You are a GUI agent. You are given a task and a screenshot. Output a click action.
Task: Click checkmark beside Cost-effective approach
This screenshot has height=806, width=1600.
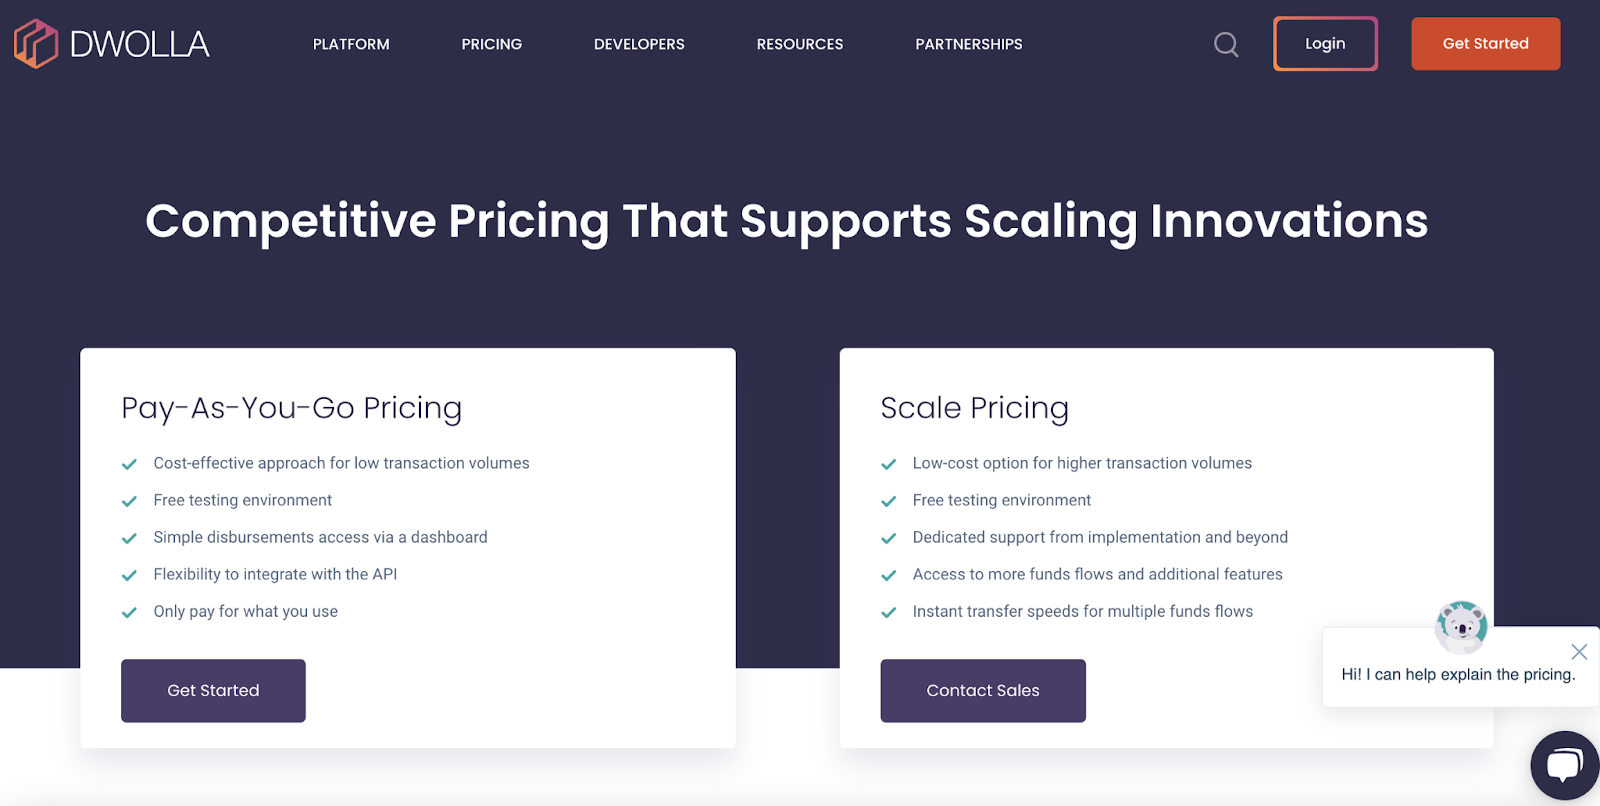click(129, 464)
